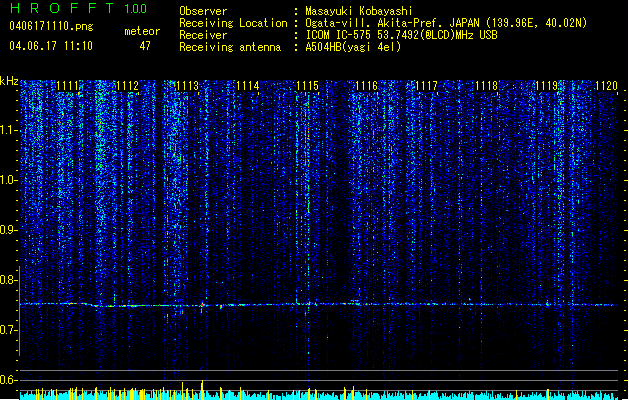Click the Observer field label
The width and height of the screenshot is (629, 400).
(203, 11)
